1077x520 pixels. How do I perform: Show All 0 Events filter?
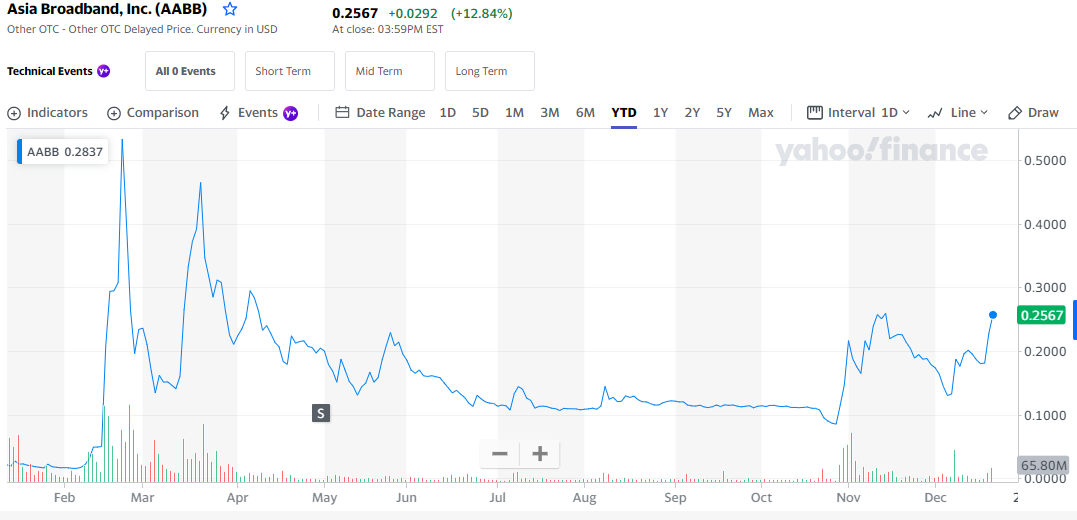(190, 71)
